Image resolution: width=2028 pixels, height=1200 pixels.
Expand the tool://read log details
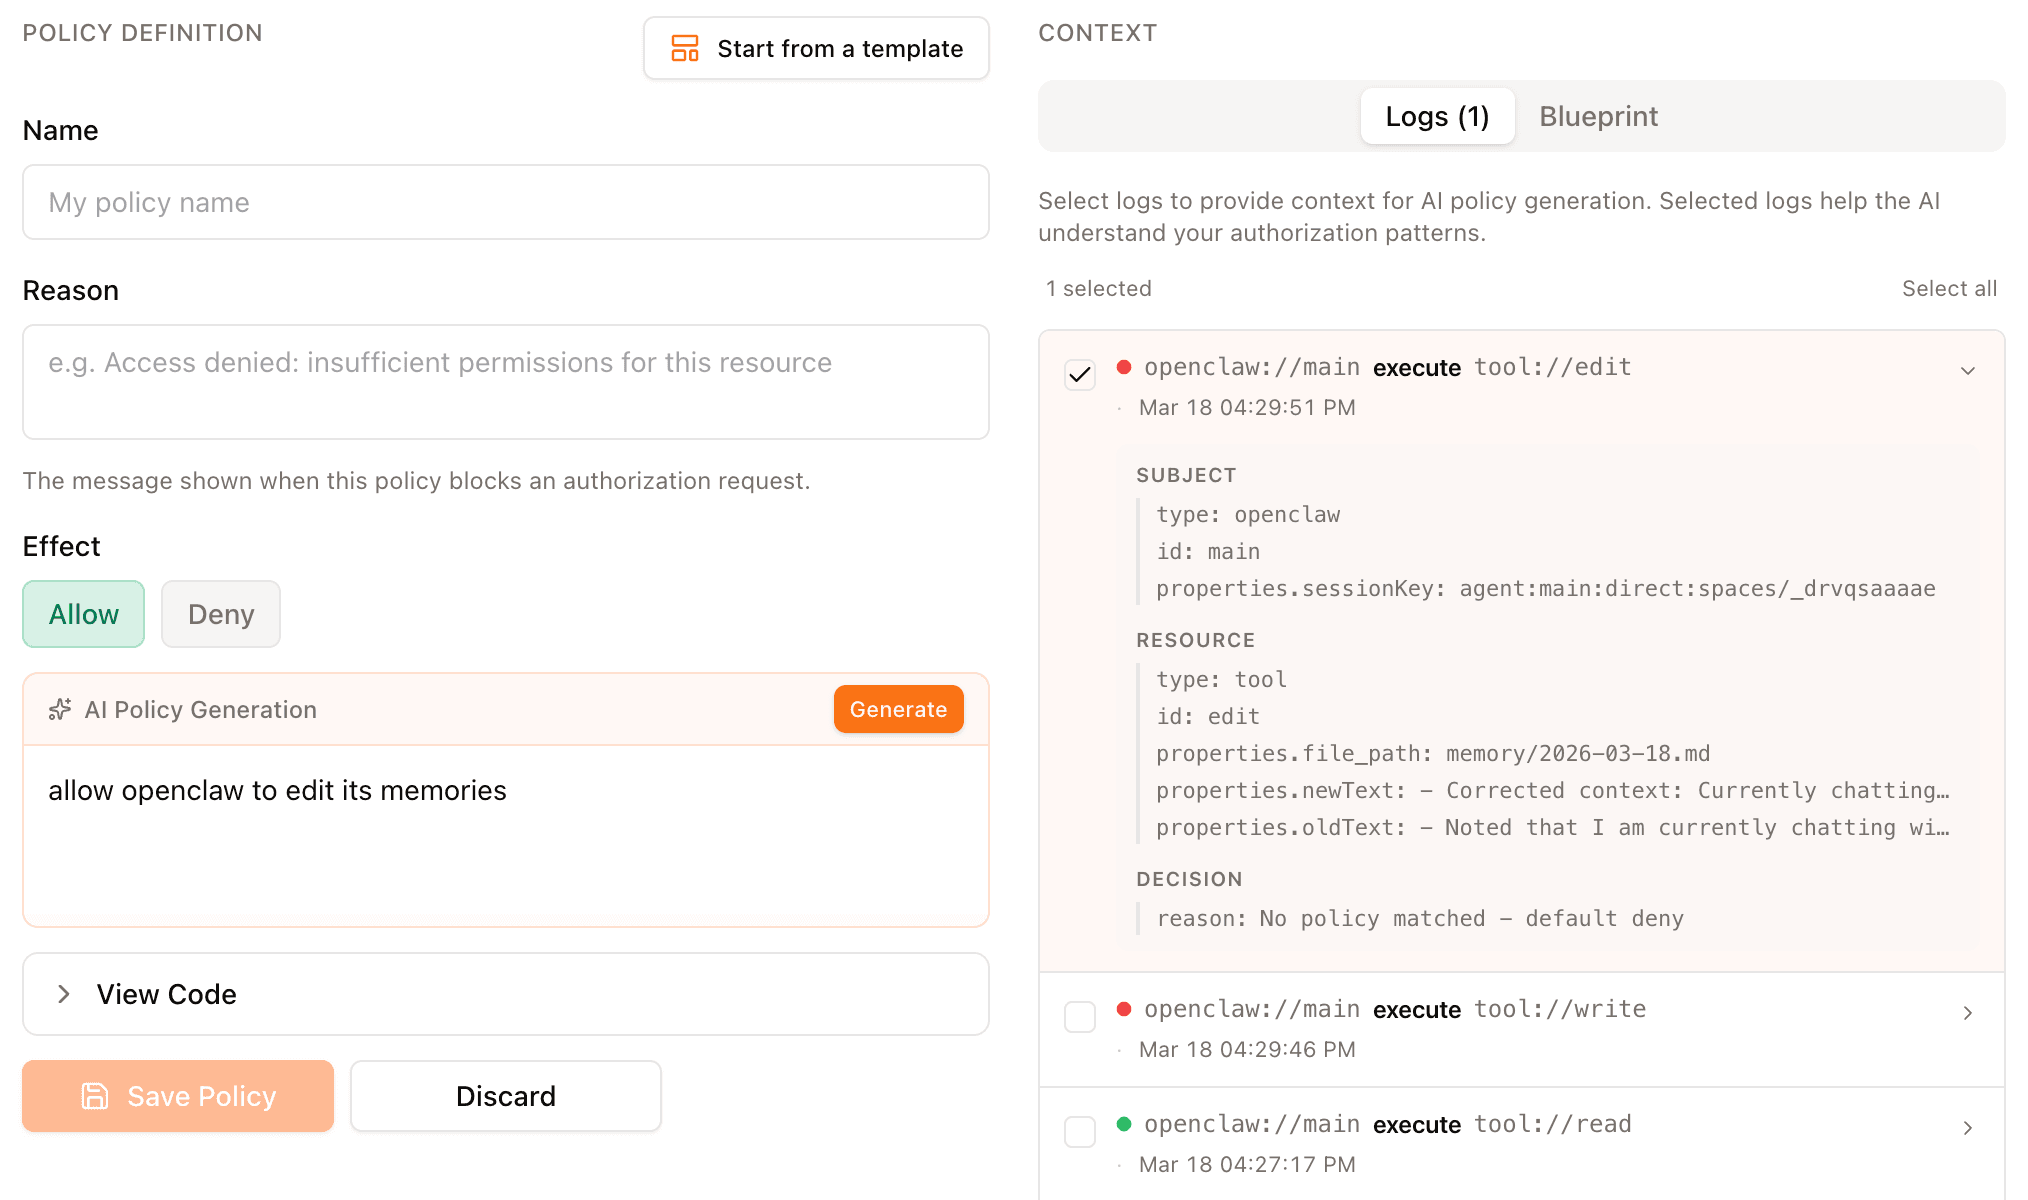pos(1967,1128)
